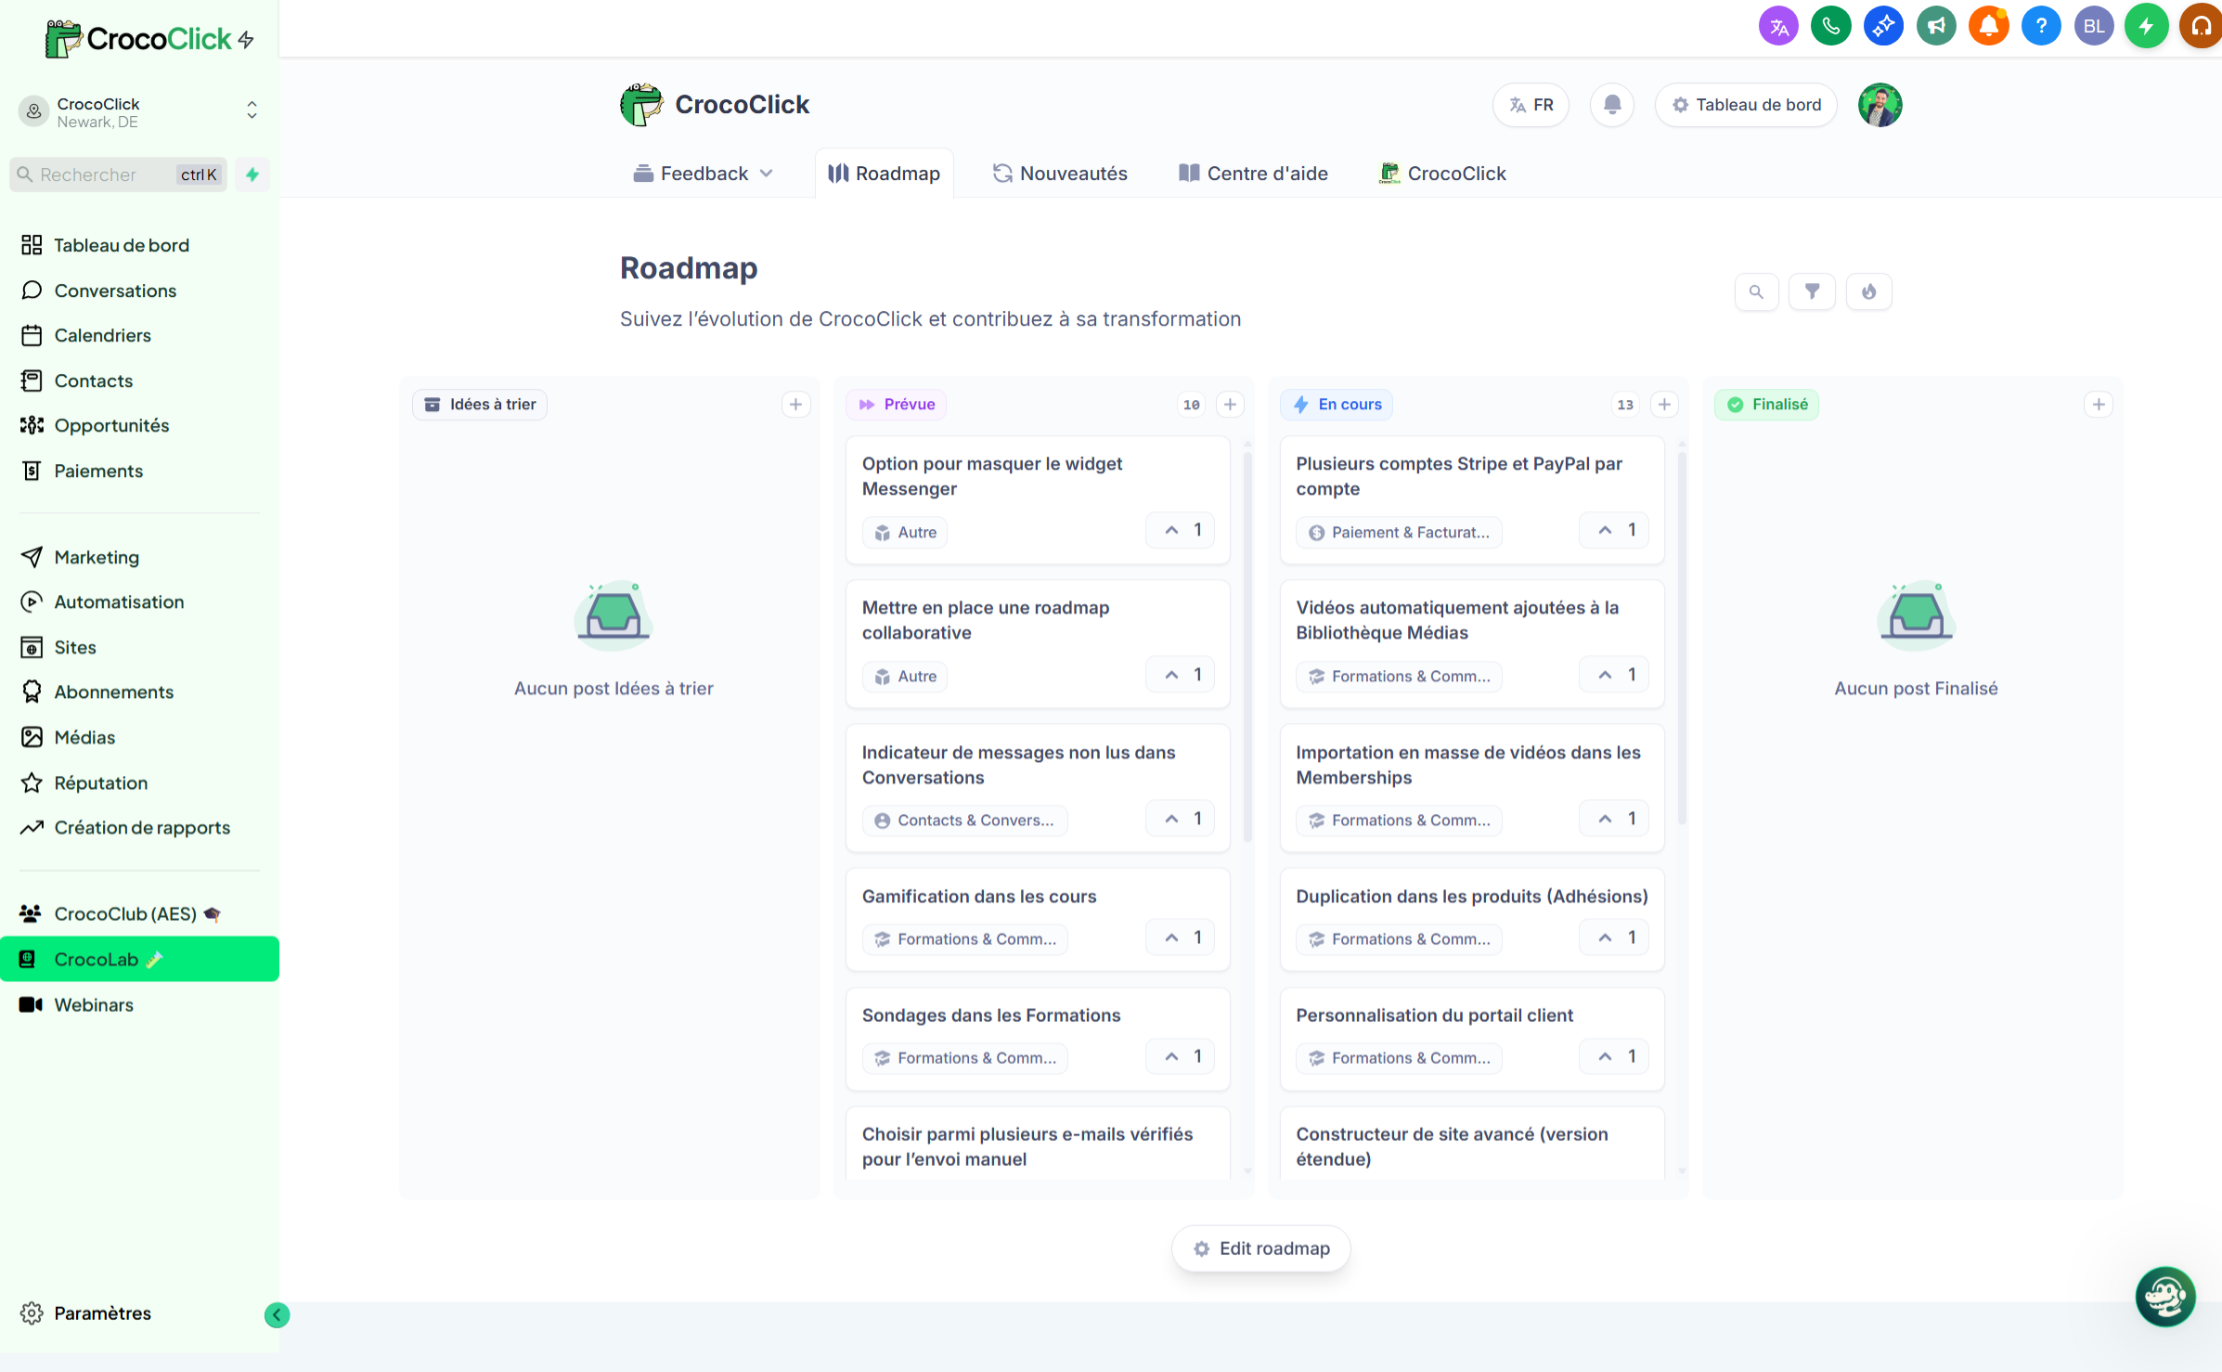Image resolution: width=2222 pixels, height=1372 pixels.
Task: Upvote 'Indicateur de messages non lus'
Action: (1181, 819)
